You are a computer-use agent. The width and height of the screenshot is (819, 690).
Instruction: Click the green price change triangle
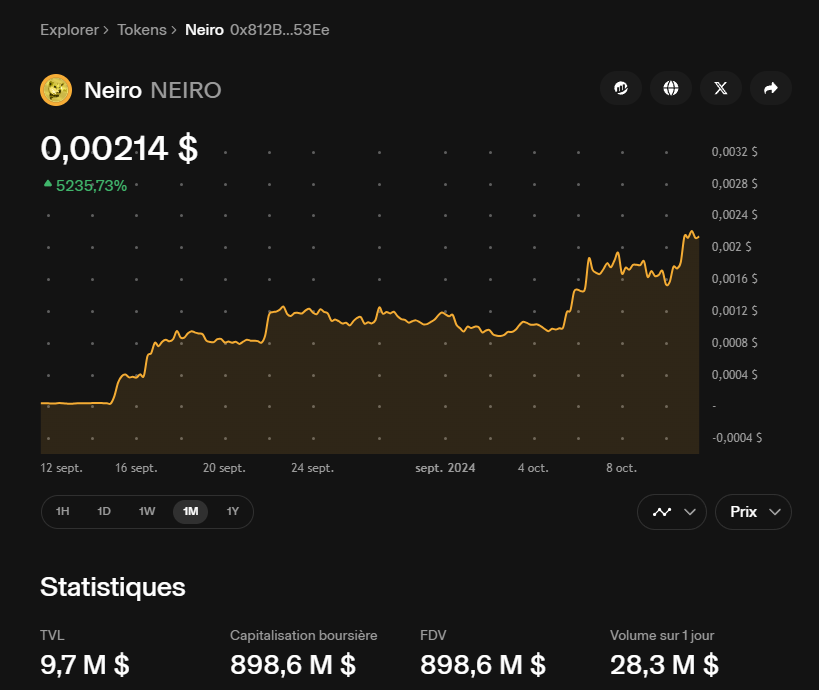coord(47,185)
